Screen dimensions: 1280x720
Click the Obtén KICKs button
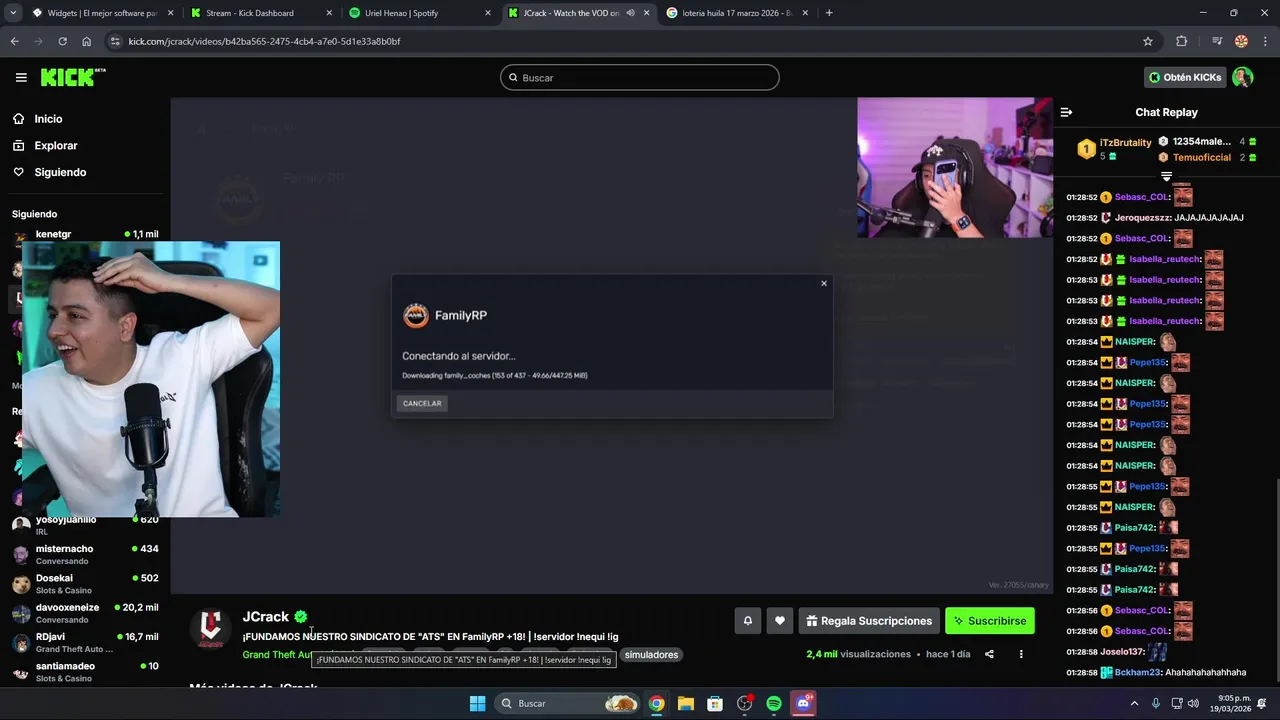pyautogui.click(x=1185, y=77)
